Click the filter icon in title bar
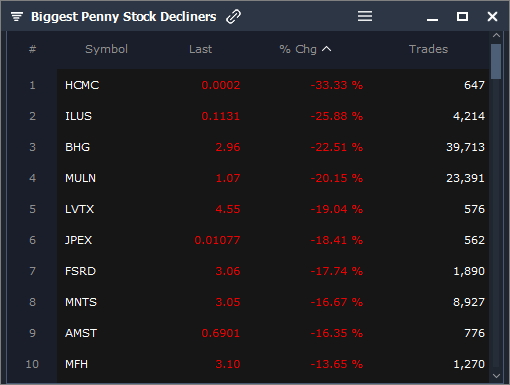Image resolution: width=510 pixels, height=385 pixels. [x=17, y=16]
